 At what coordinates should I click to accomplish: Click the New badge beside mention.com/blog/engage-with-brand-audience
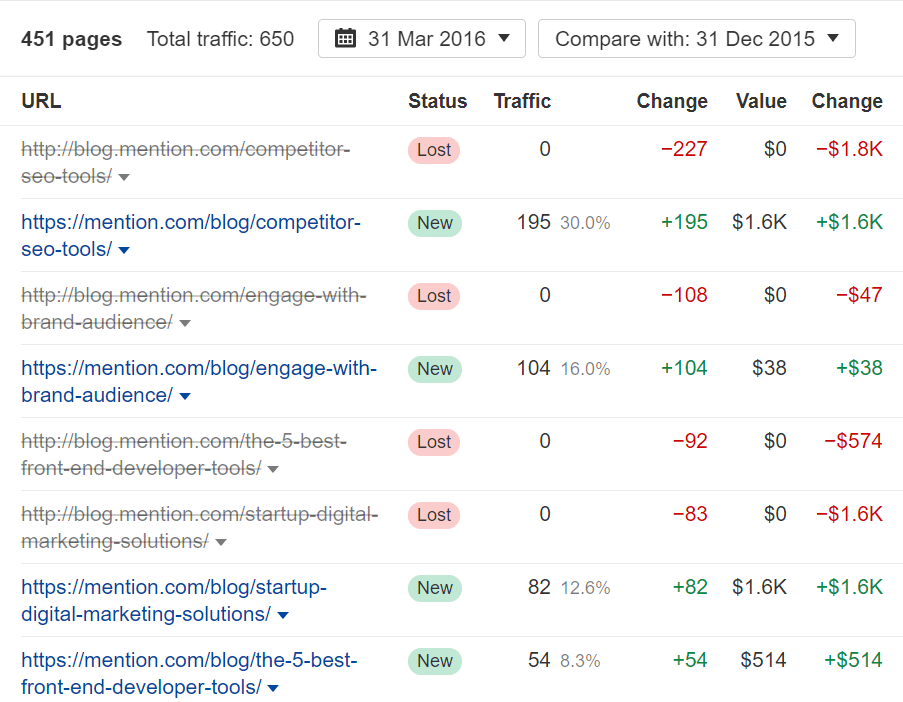[x=434, y=368]
